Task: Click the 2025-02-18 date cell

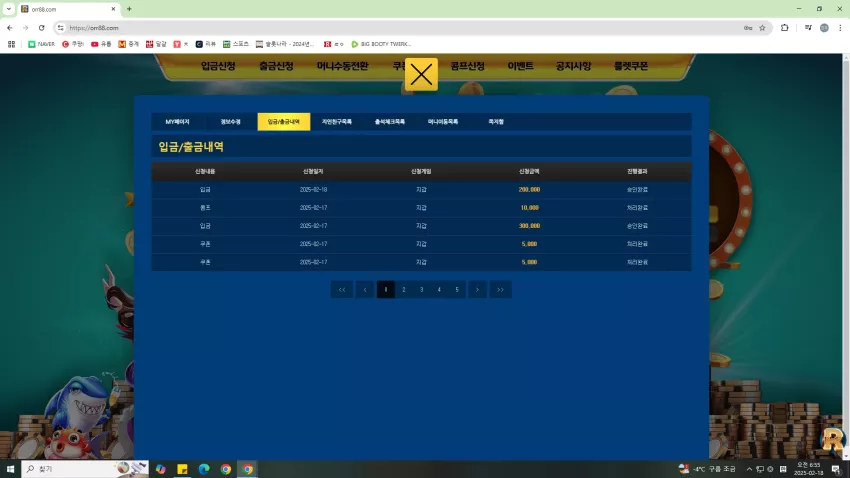Action: tap(313, 190)
